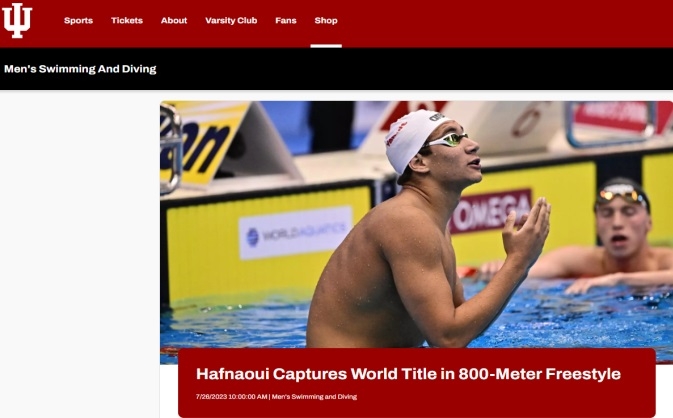
Task: Open the Shop tab
Action: pyautogui.click(x=326, y=21)
